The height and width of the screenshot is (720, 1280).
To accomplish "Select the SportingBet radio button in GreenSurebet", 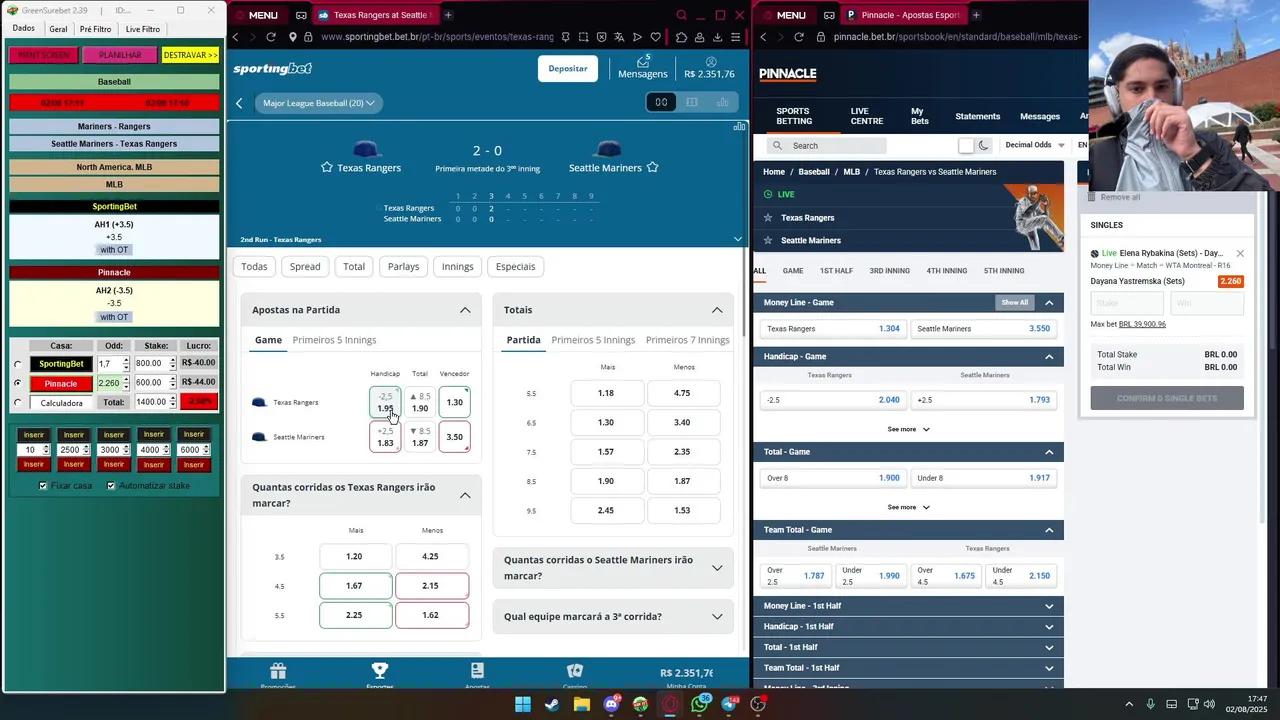I will pyautogui.click(x=18, y=364).
